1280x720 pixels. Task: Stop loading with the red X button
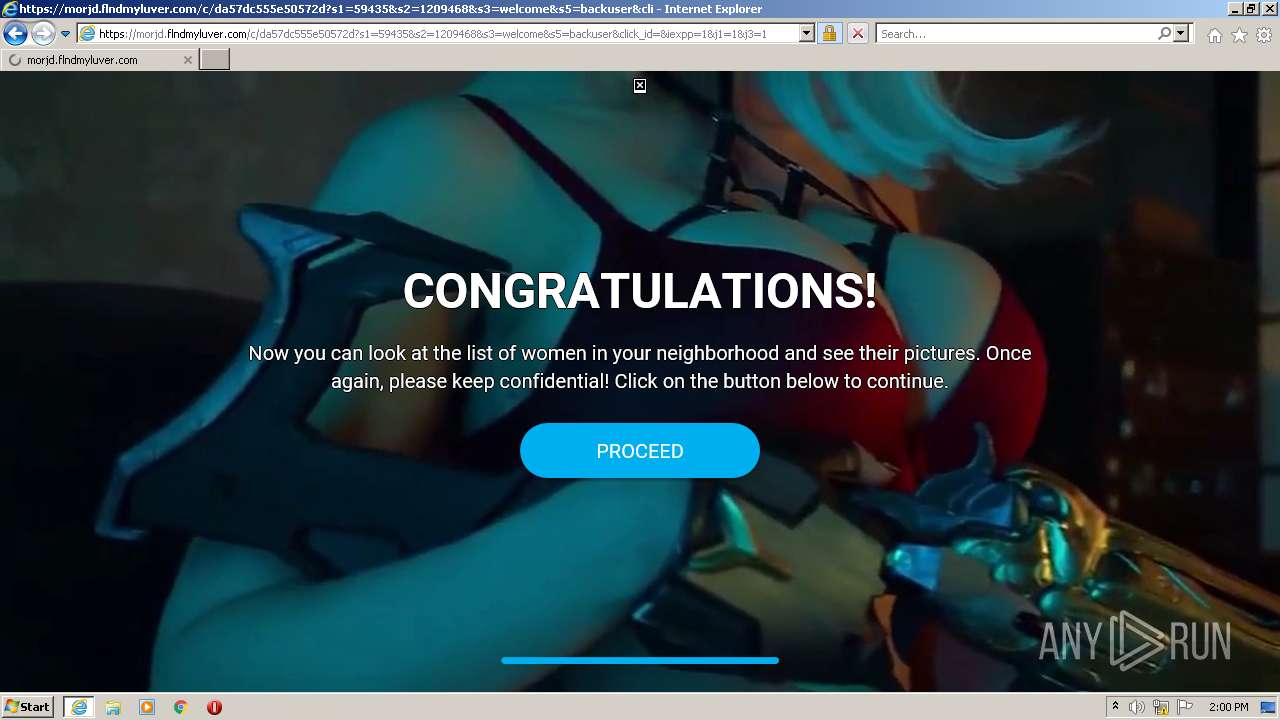tap(857, 34)
